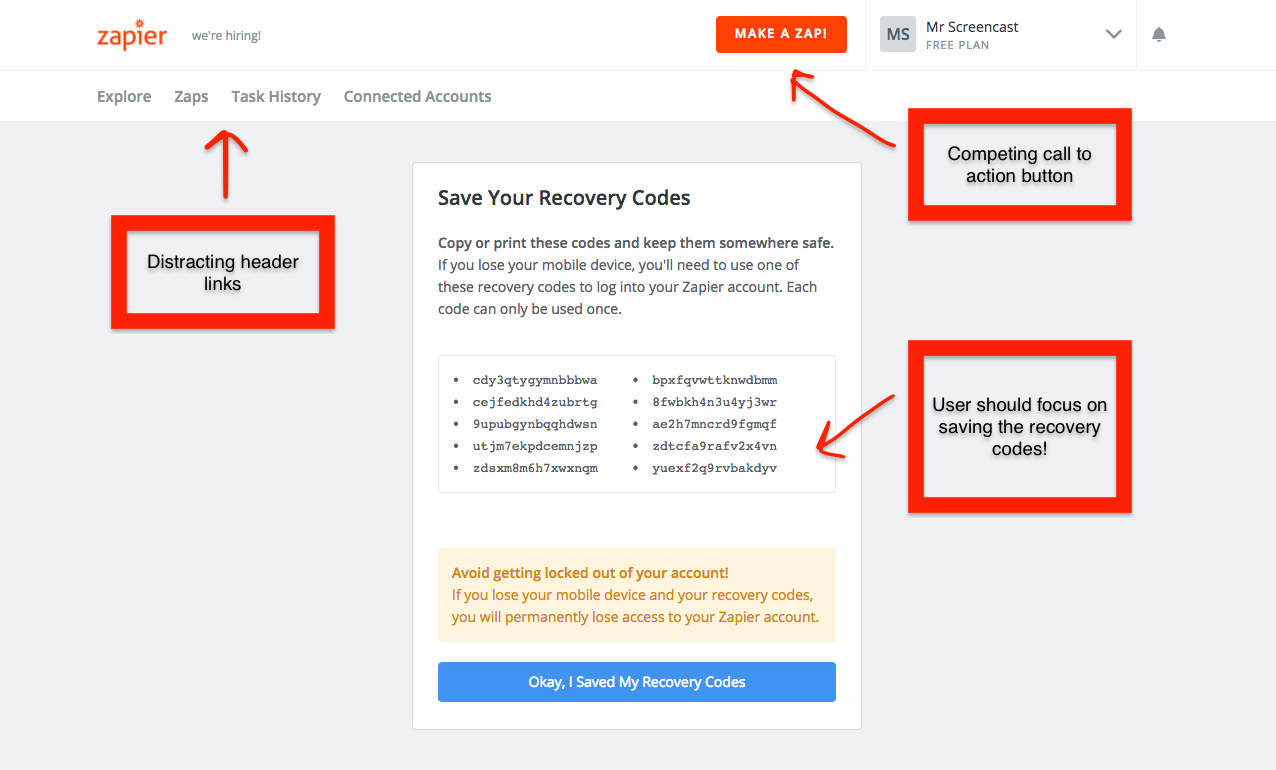This screenshot has width=1276, height=770.
Task: Open the Connected Accounts tab
Action: (417, 96)
